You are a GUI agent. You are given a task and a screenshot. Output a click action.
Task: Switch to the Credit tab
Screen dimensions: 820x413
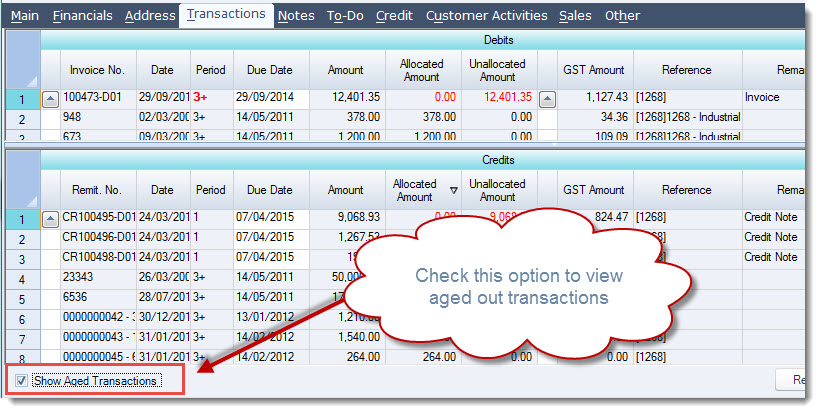point(394,16)
